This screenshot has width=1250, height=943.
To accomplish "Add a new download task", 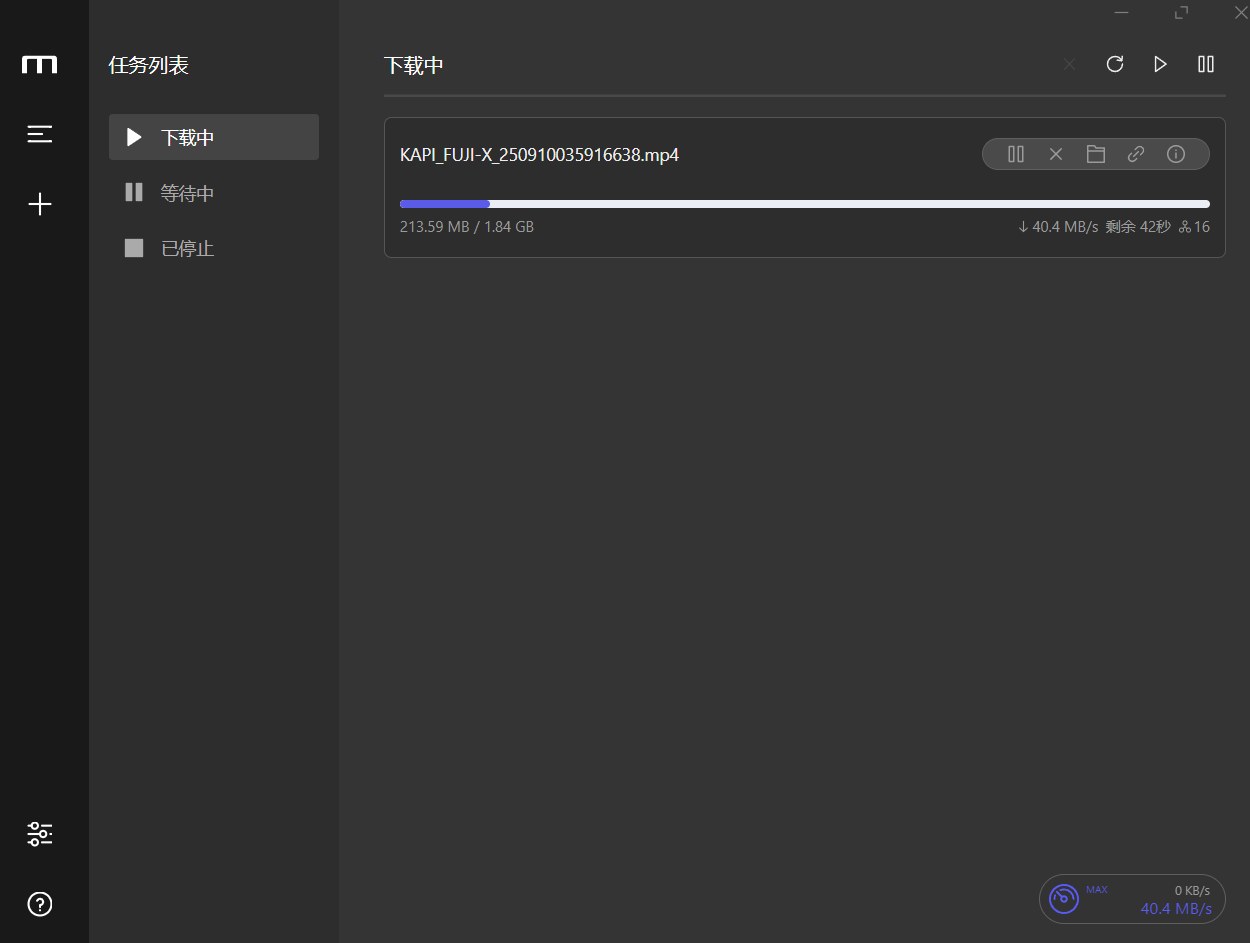I will pyautogui.click(x=40, y=205).
